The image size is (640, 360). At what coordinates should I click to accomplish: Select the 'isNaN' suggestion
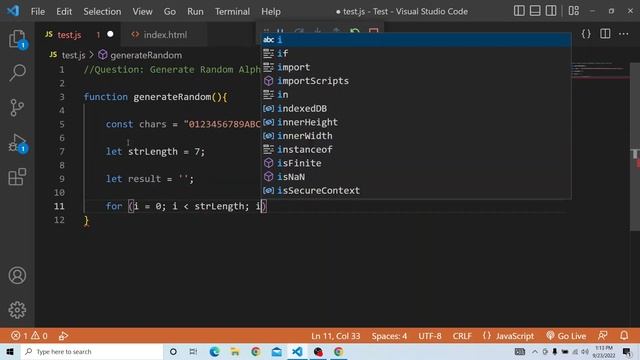click(x=416, y=177)
